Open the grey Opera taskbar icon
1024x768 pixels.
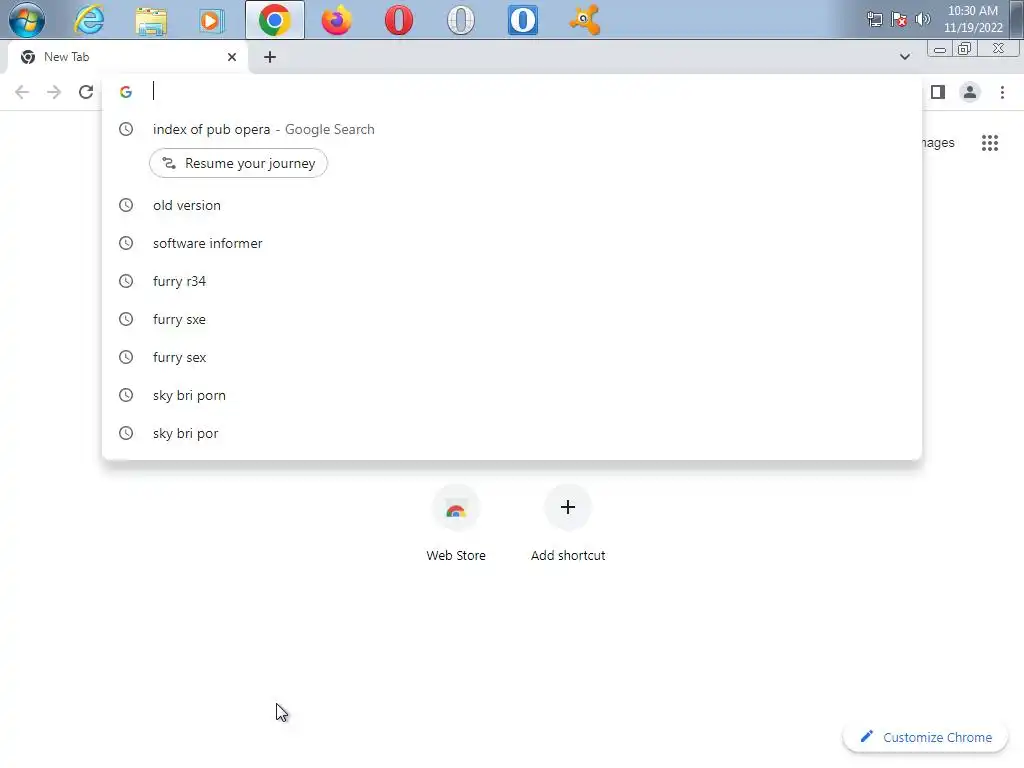pos(460,20)
